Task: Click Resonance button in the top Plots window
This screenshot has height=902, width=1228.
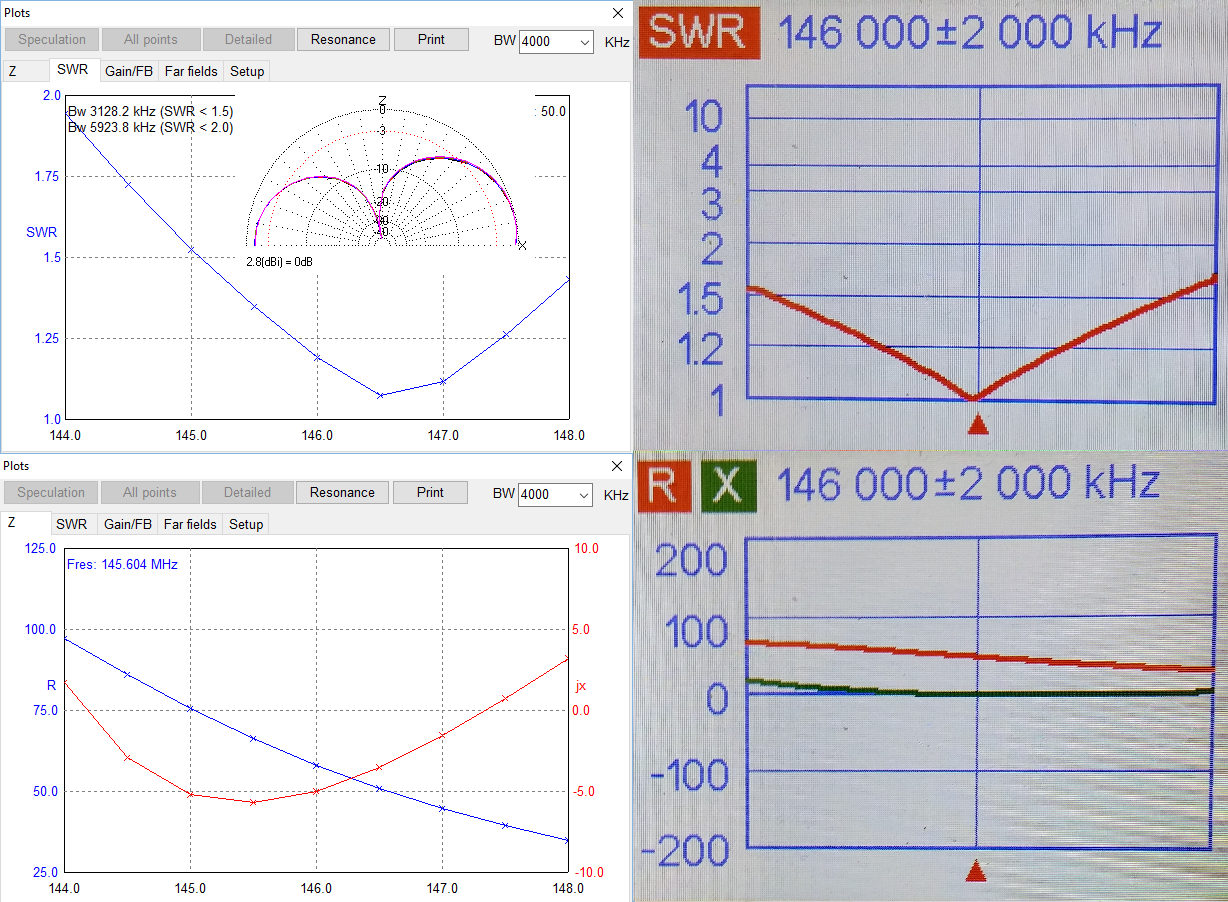Action: pyautogui.click(x=343, y=40)
